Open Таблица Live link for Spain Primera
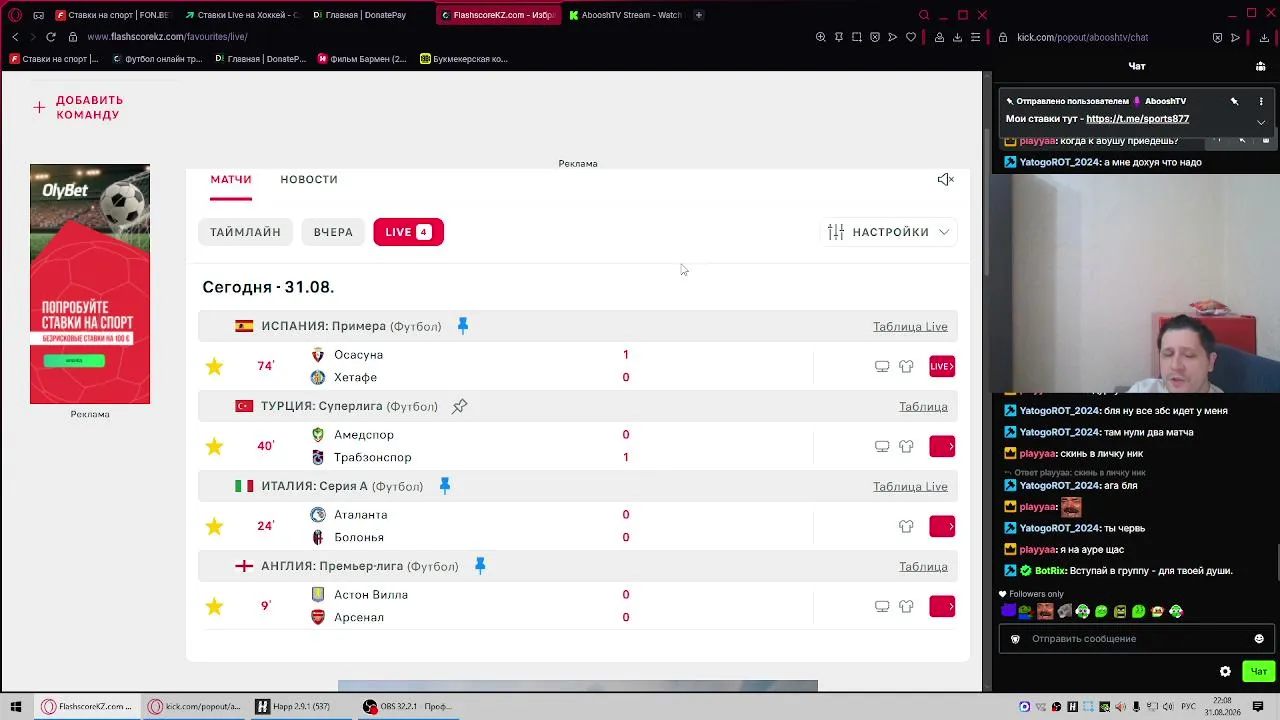1280x720 pixels. click(x=910, y=326)
